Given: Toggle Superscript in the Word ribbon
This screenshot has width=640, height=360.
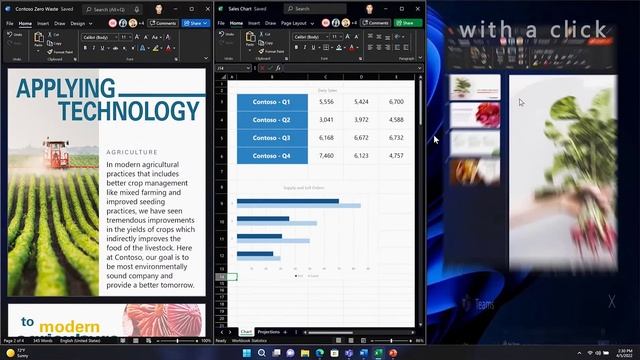Looking at the screenshot, I should point(133,48).
